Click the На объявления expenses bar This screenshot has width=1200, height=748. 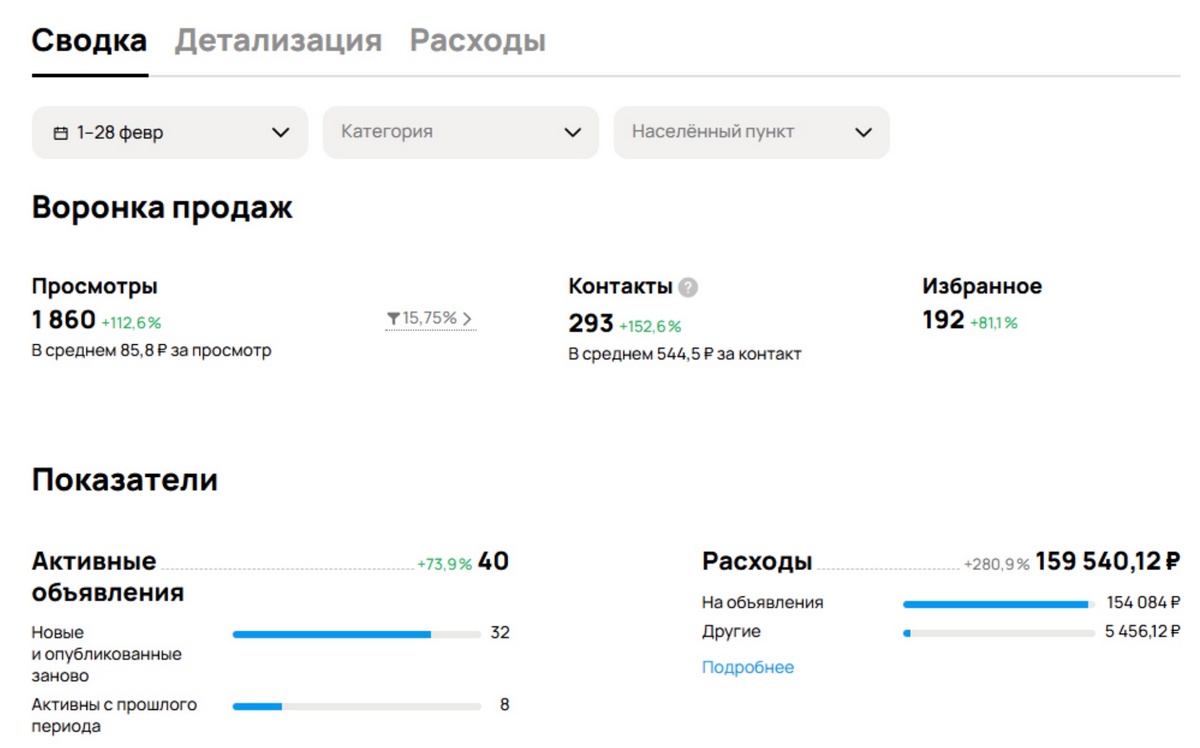coord(998,604)
